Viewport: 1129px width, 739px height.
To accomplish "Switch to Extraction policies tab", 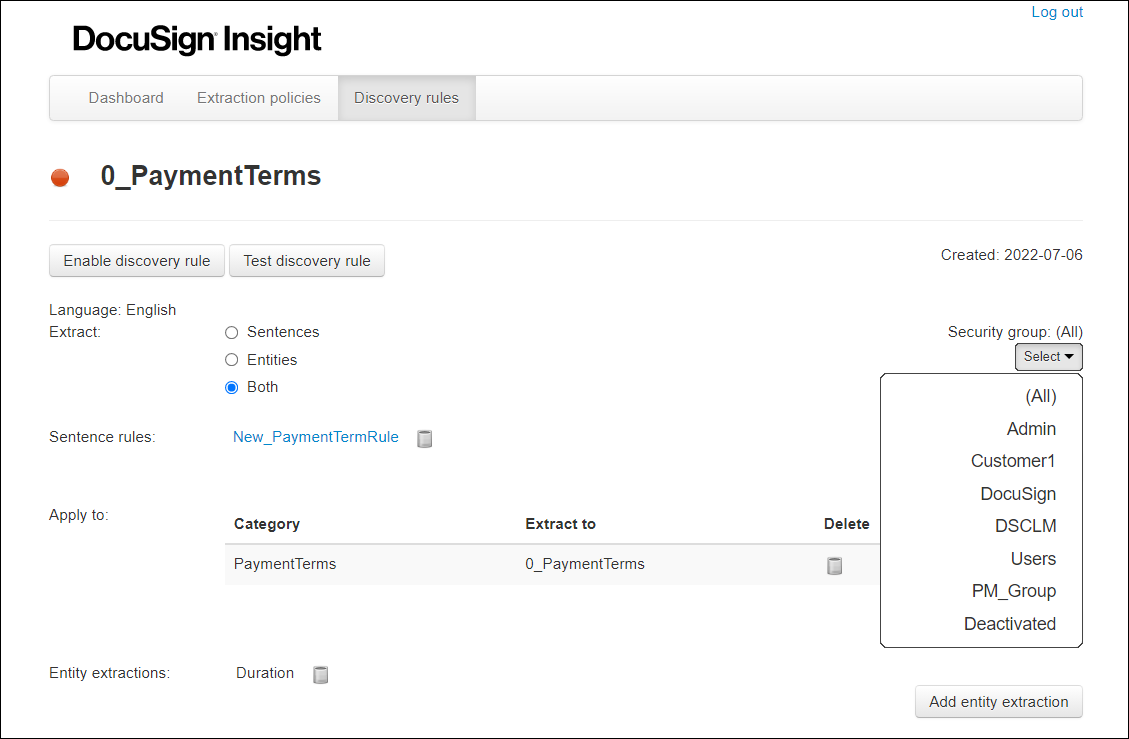I will [259, 98].
